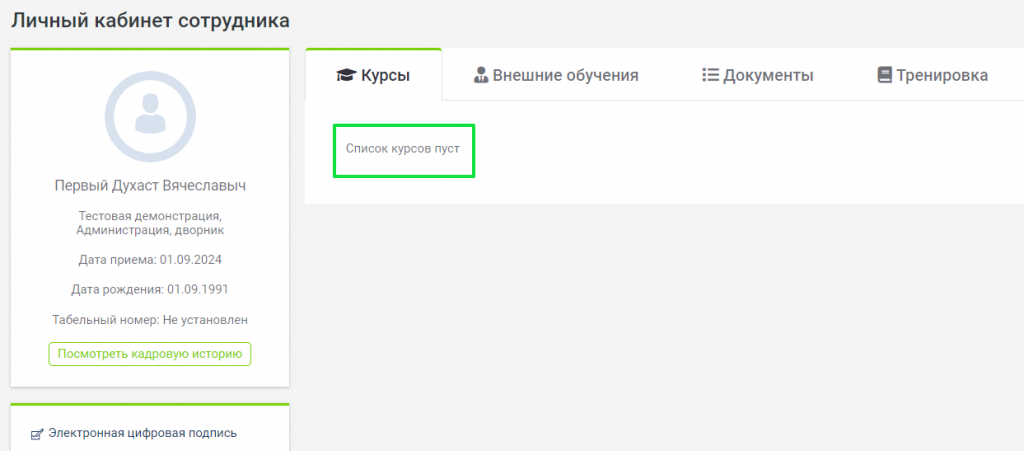The image size is (1024, 451).
Task: Click the text Тестовая демонстрация, Администрация, дворник
Action: [150, 223]
